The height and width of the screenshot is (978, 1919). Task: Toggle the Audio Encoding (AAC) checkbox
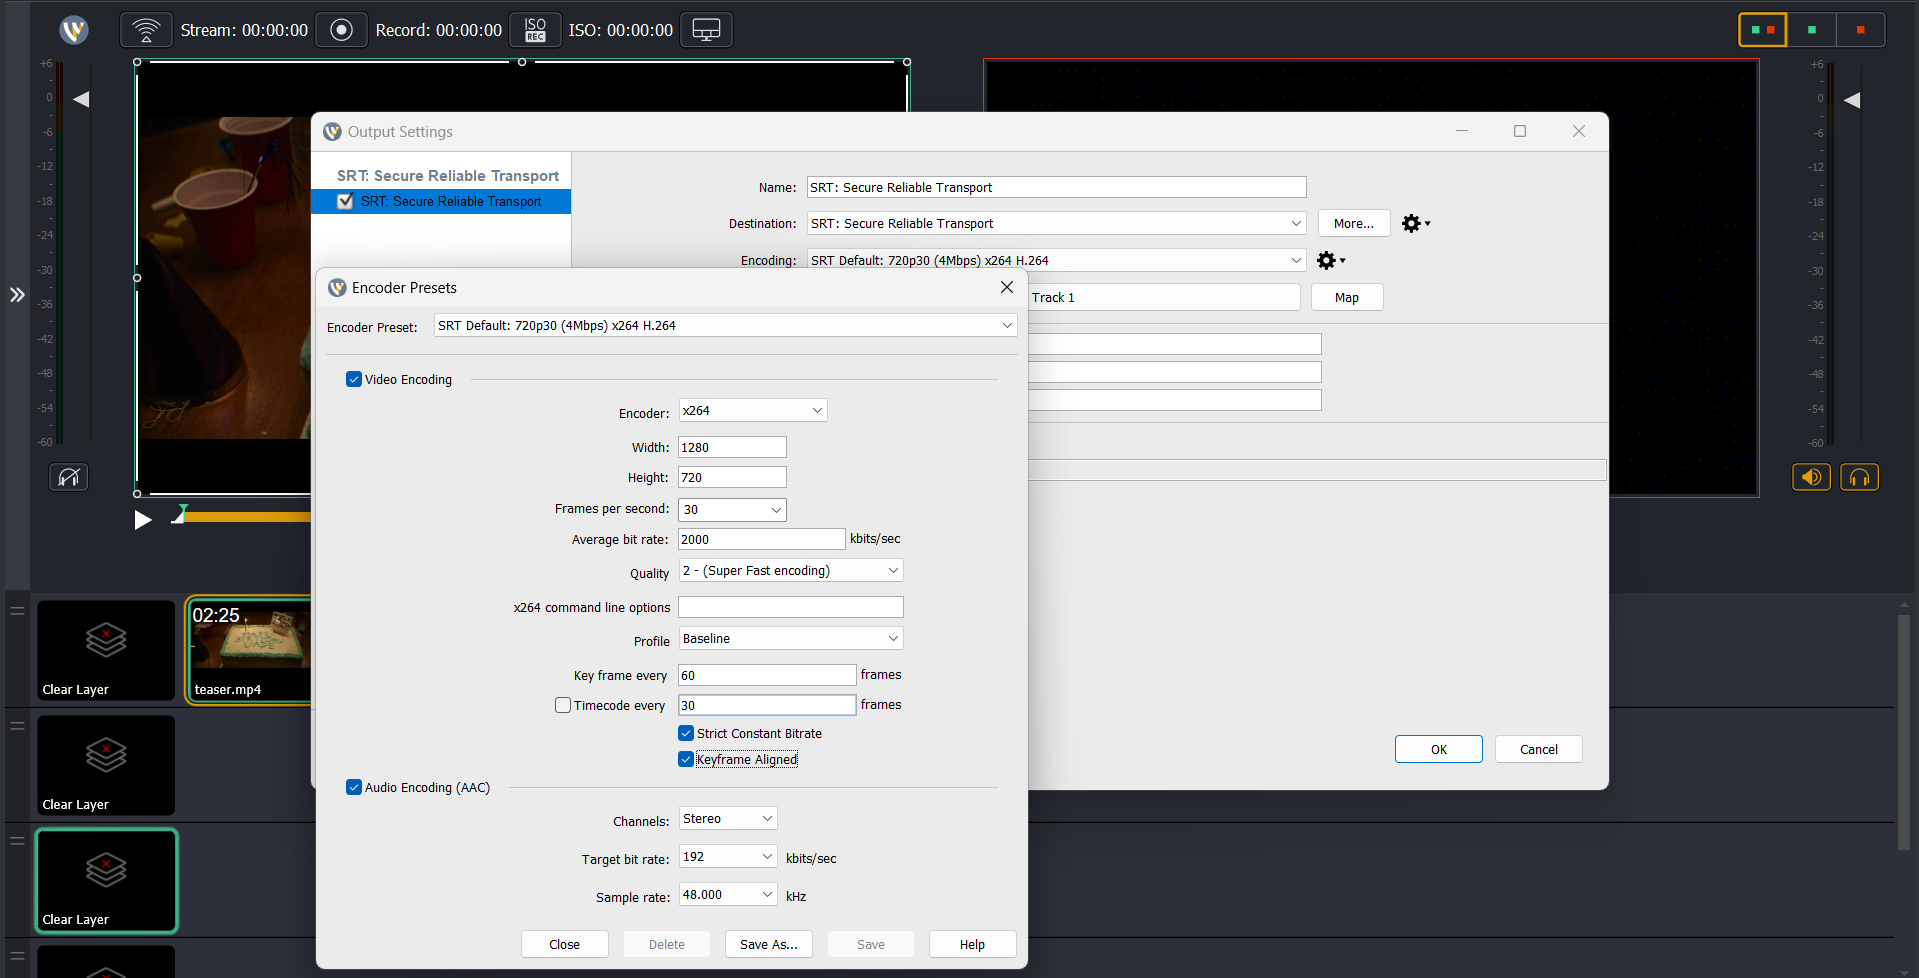(x=354, y=787)
